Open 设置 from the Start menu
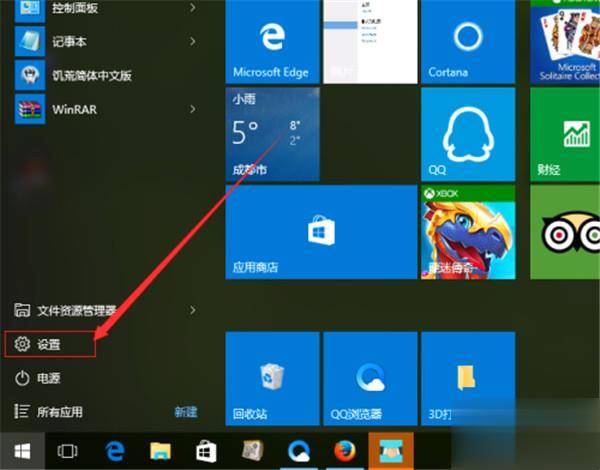 50,344
